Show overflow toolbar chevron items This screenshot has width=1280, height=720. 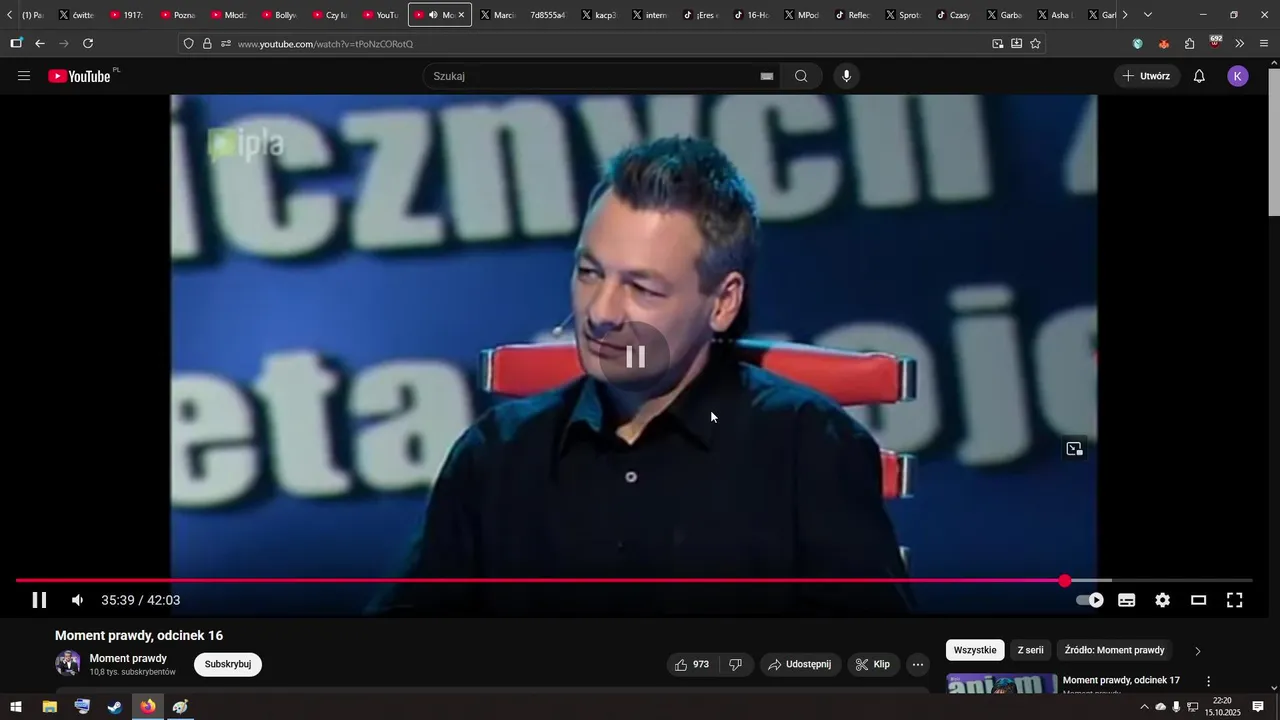(1240, 44)
